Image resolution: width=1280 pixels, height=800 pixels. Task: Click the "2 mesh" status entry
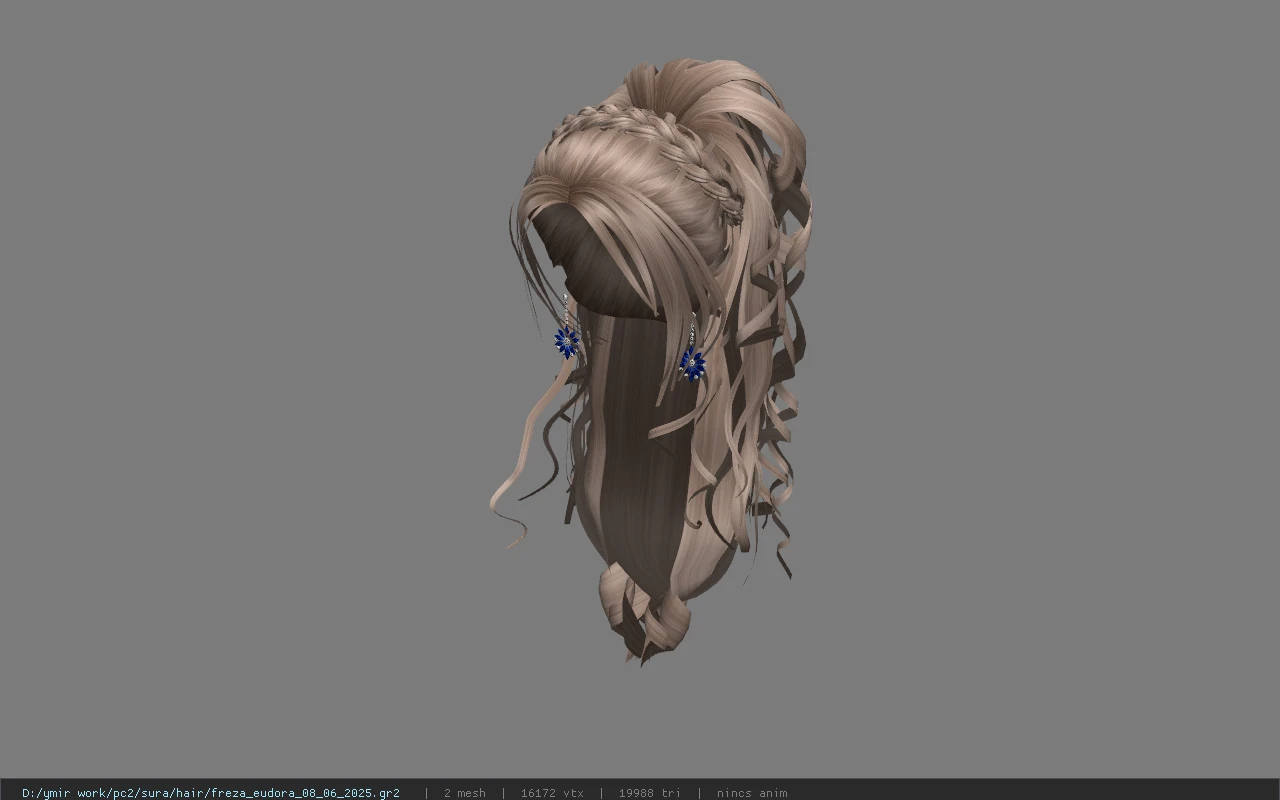point(465,793)
